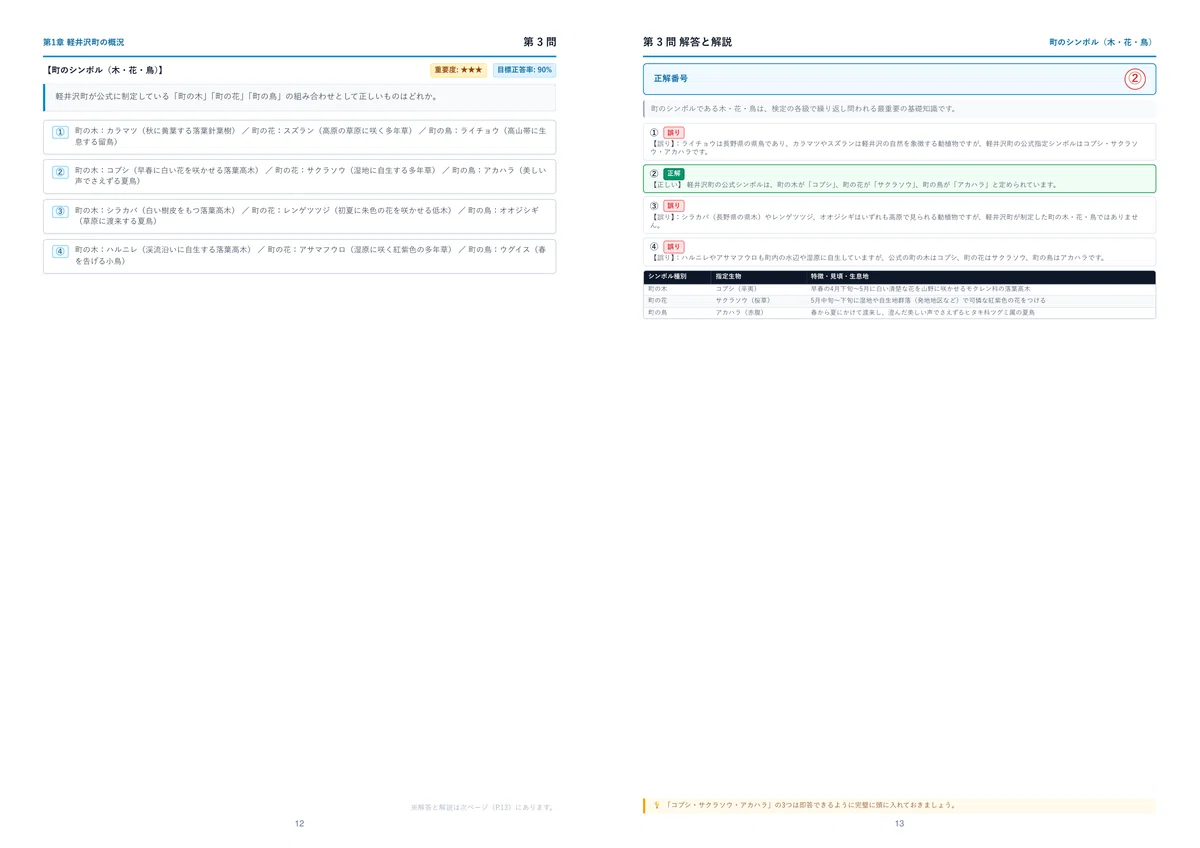Select choice ③ number box on question page
The height and width of the screenshot is (848, 1200).
click(60, 211)
